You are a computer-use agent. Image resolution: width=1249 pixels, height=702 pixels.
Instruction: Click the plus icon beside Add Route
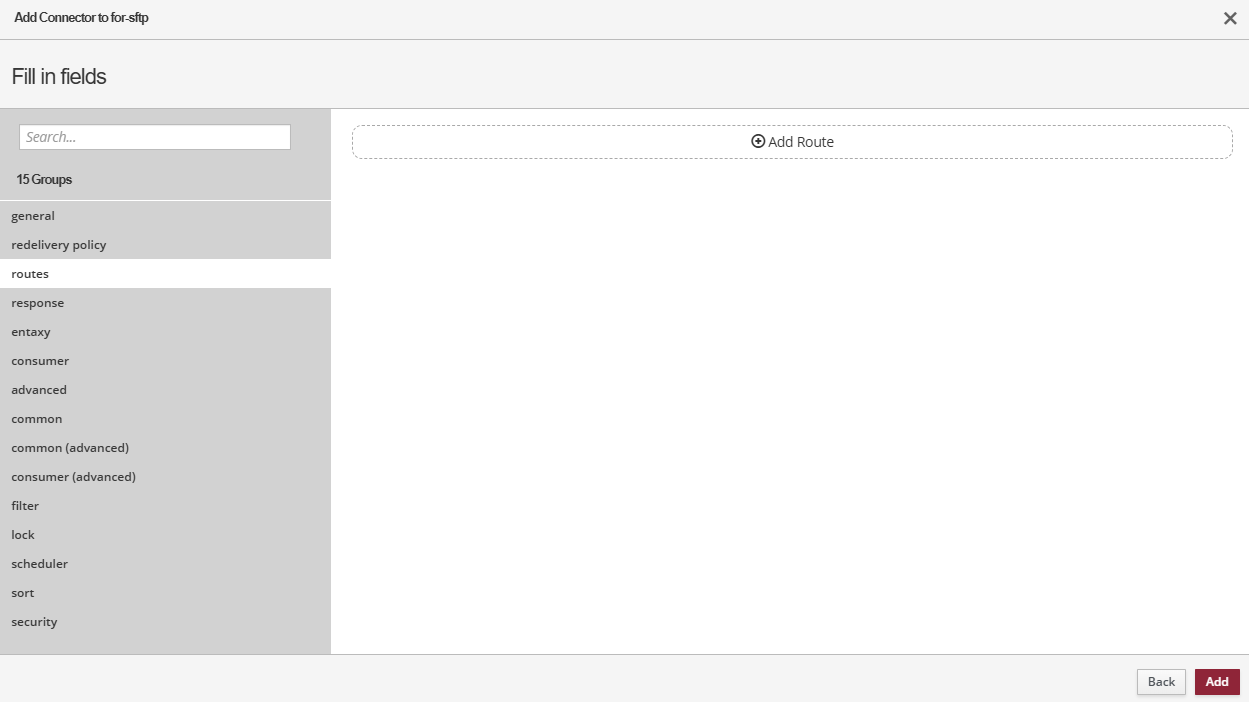758,142
